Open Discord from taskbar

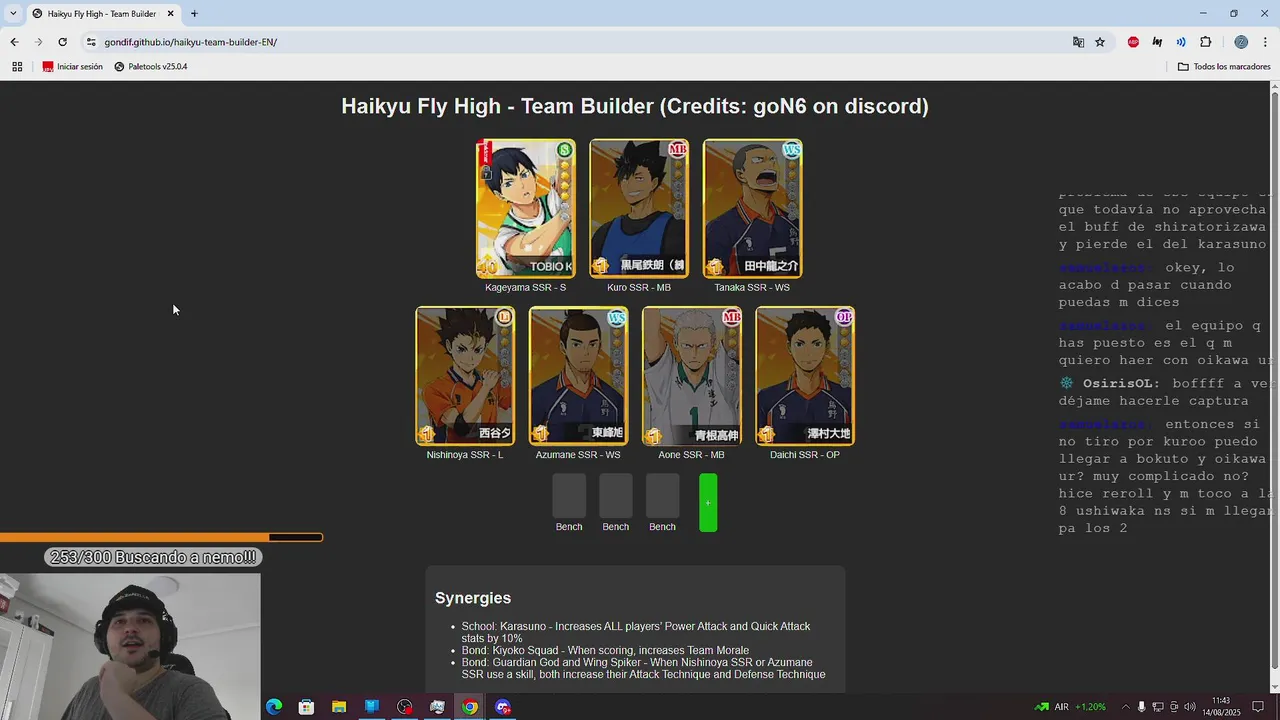coord(503,707)
